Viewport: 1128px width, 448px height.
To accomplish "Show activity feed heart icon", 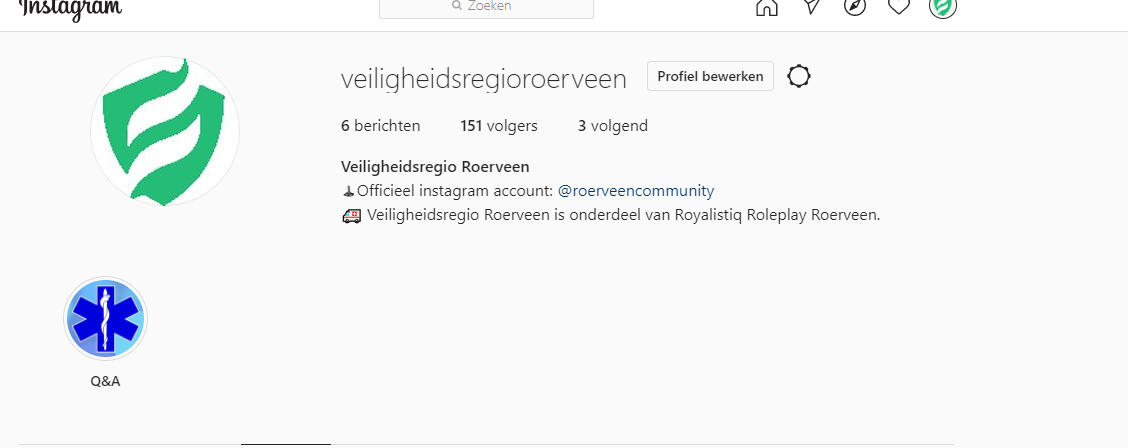I will (899, 6).
